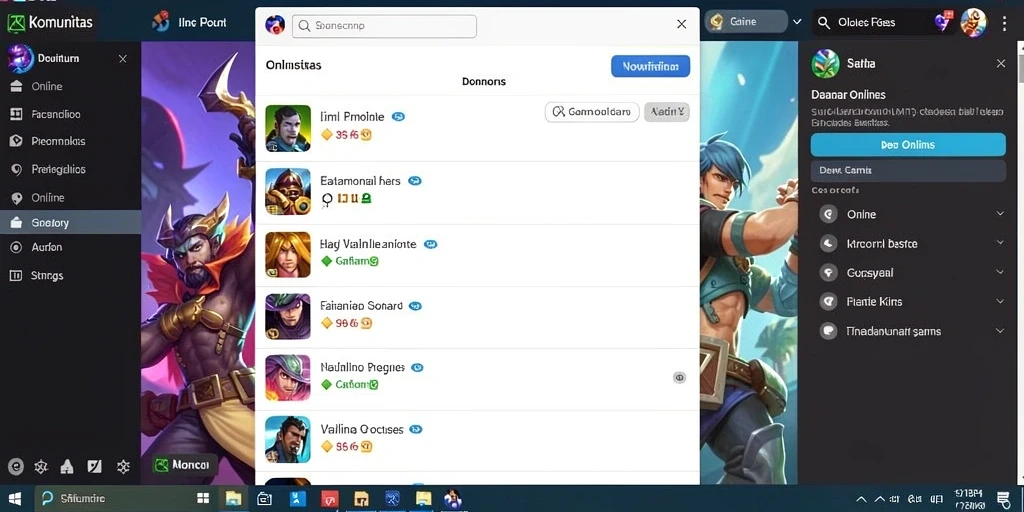Screen dimensions: 1024x512
Task: Select the Iiml Pmoinle name text
Action: pos(352,117)
